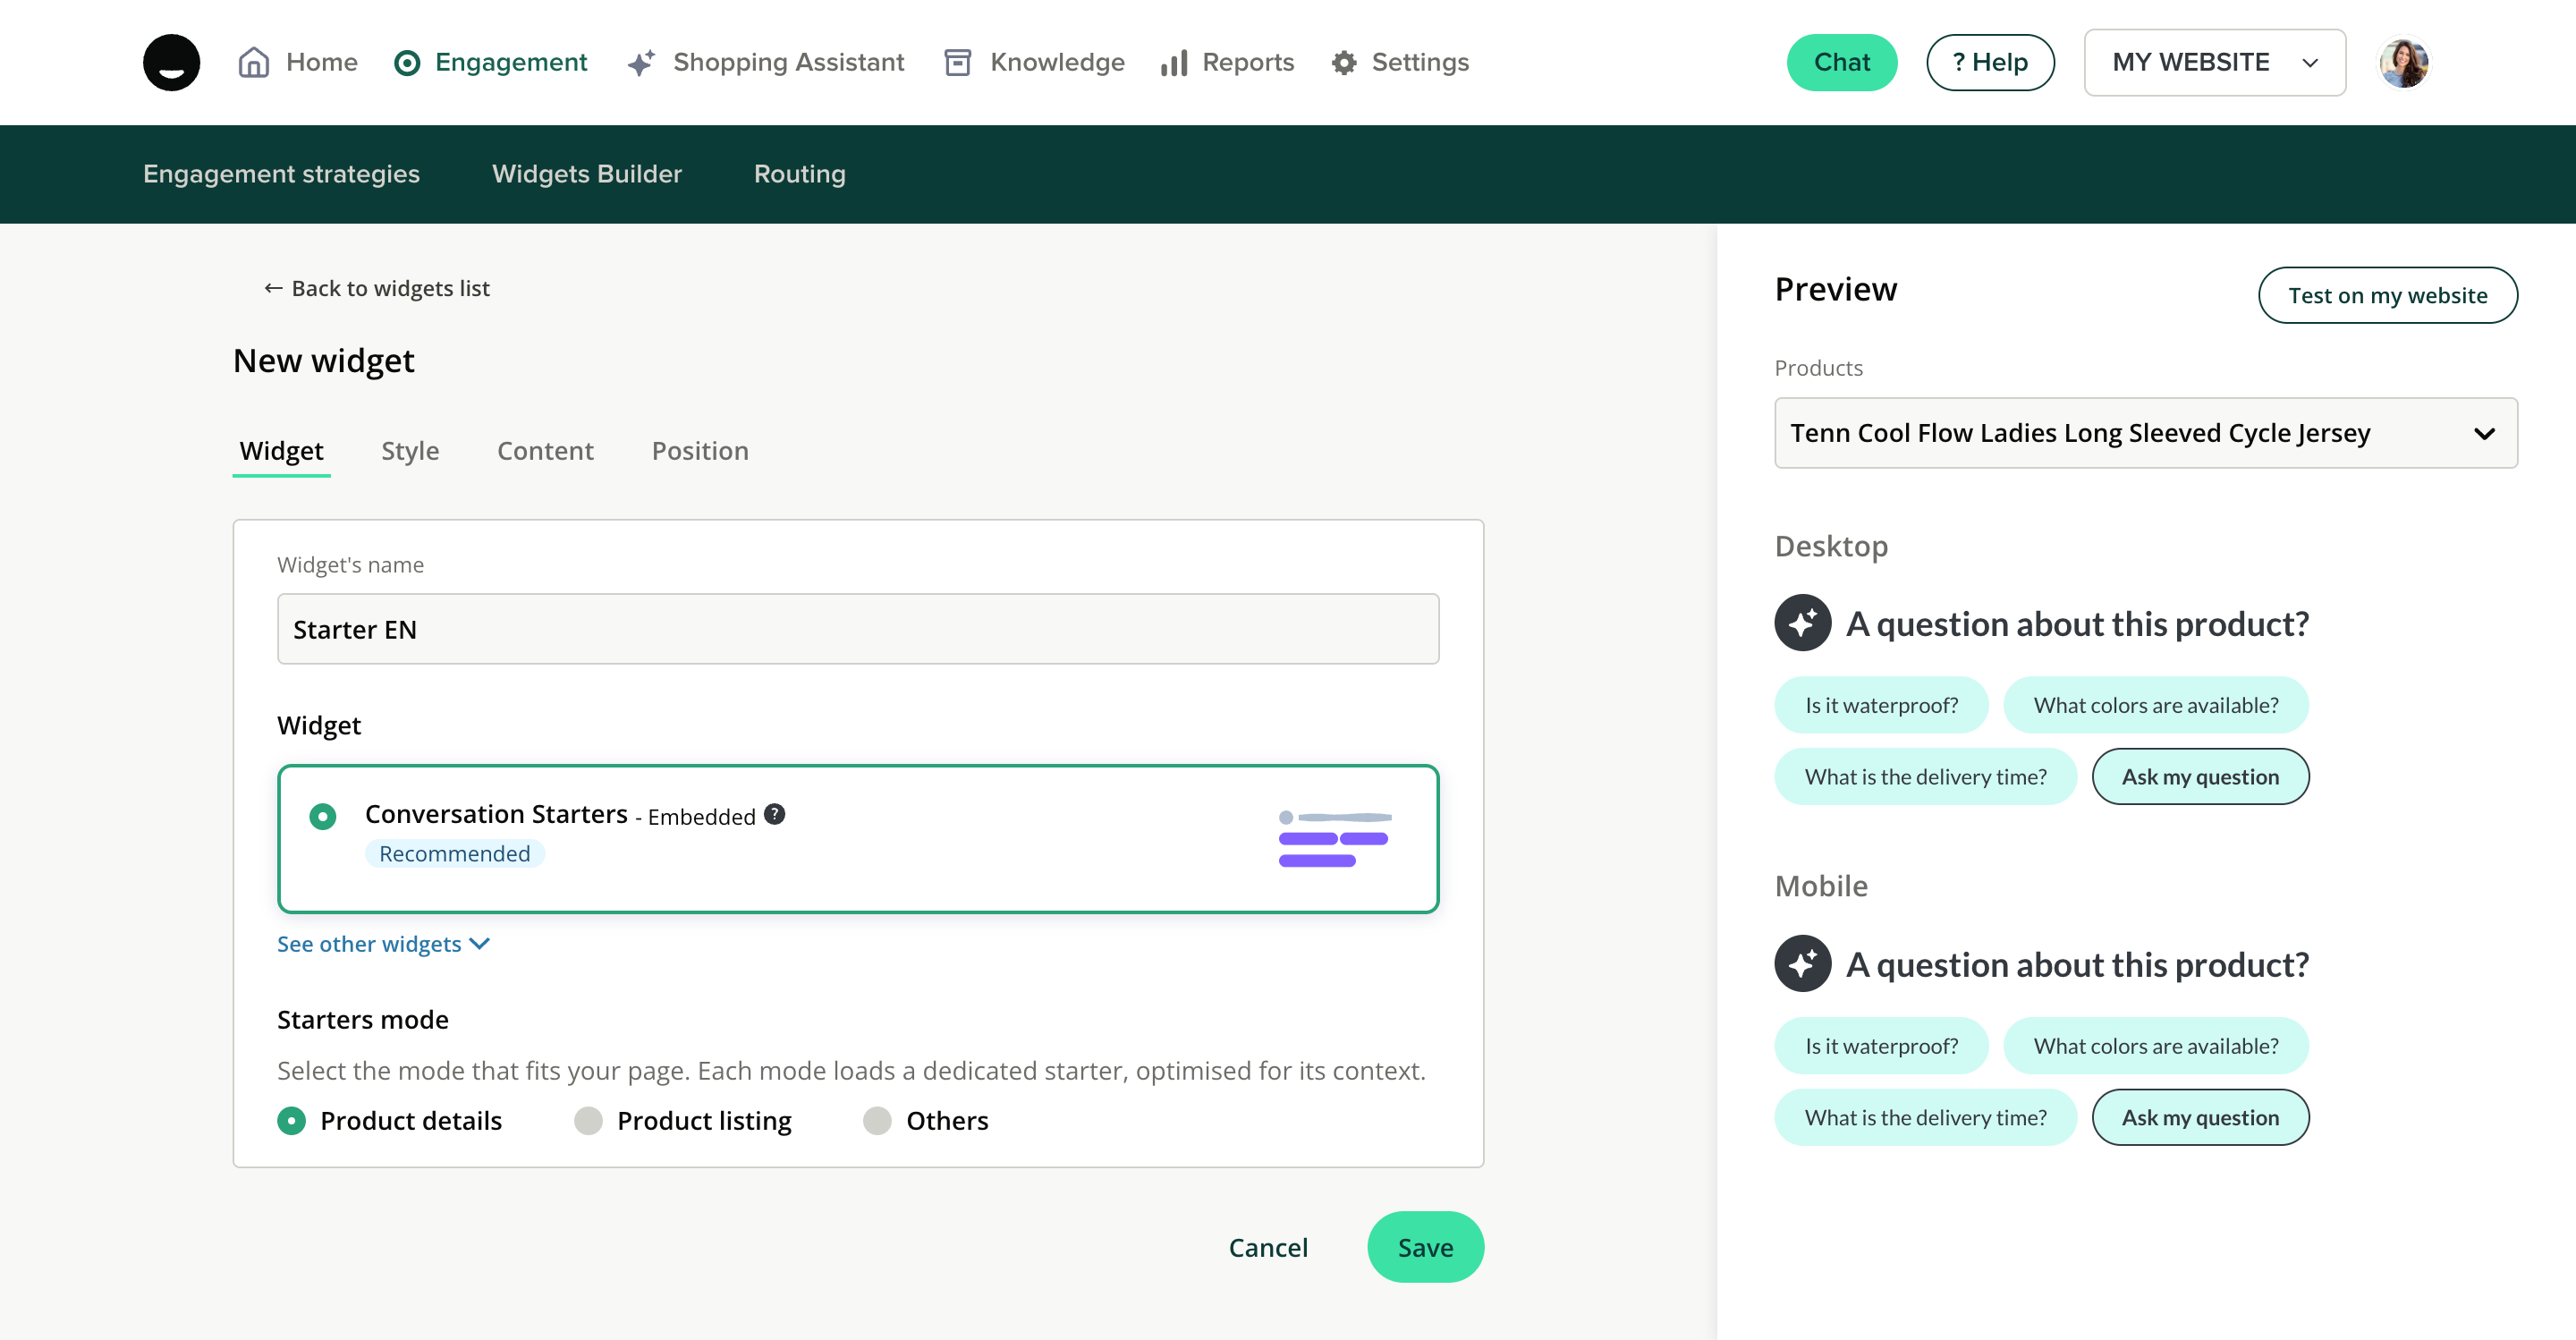
Task: Click the Engagement target icon
Action: pyautogui.click(x=407, y=63)
